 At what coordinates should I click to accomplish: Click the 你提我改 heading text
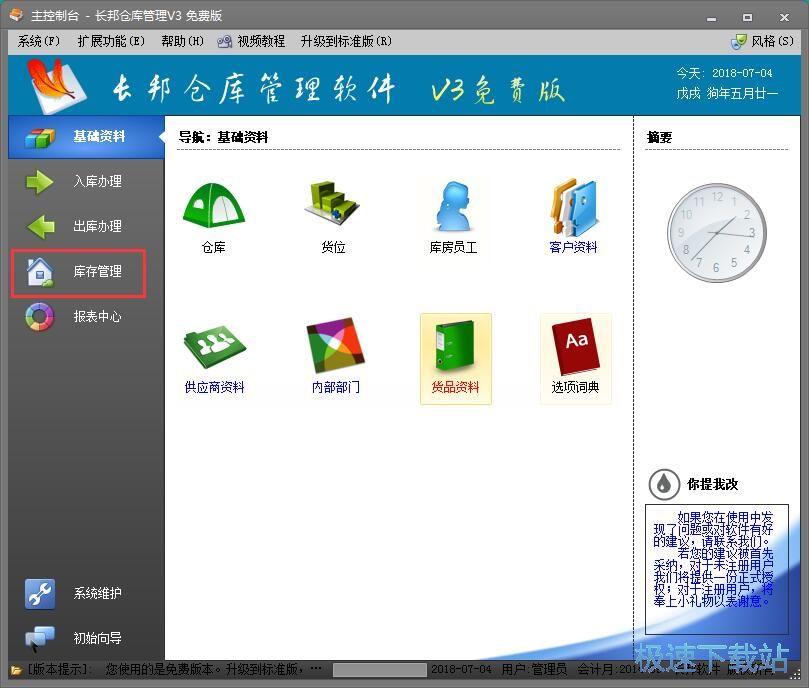713,485
